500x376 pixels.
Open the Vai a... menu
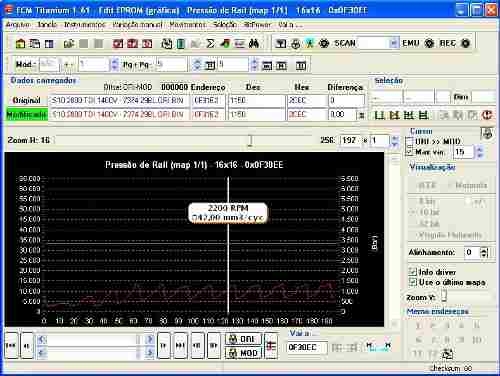tap(290, 25)
